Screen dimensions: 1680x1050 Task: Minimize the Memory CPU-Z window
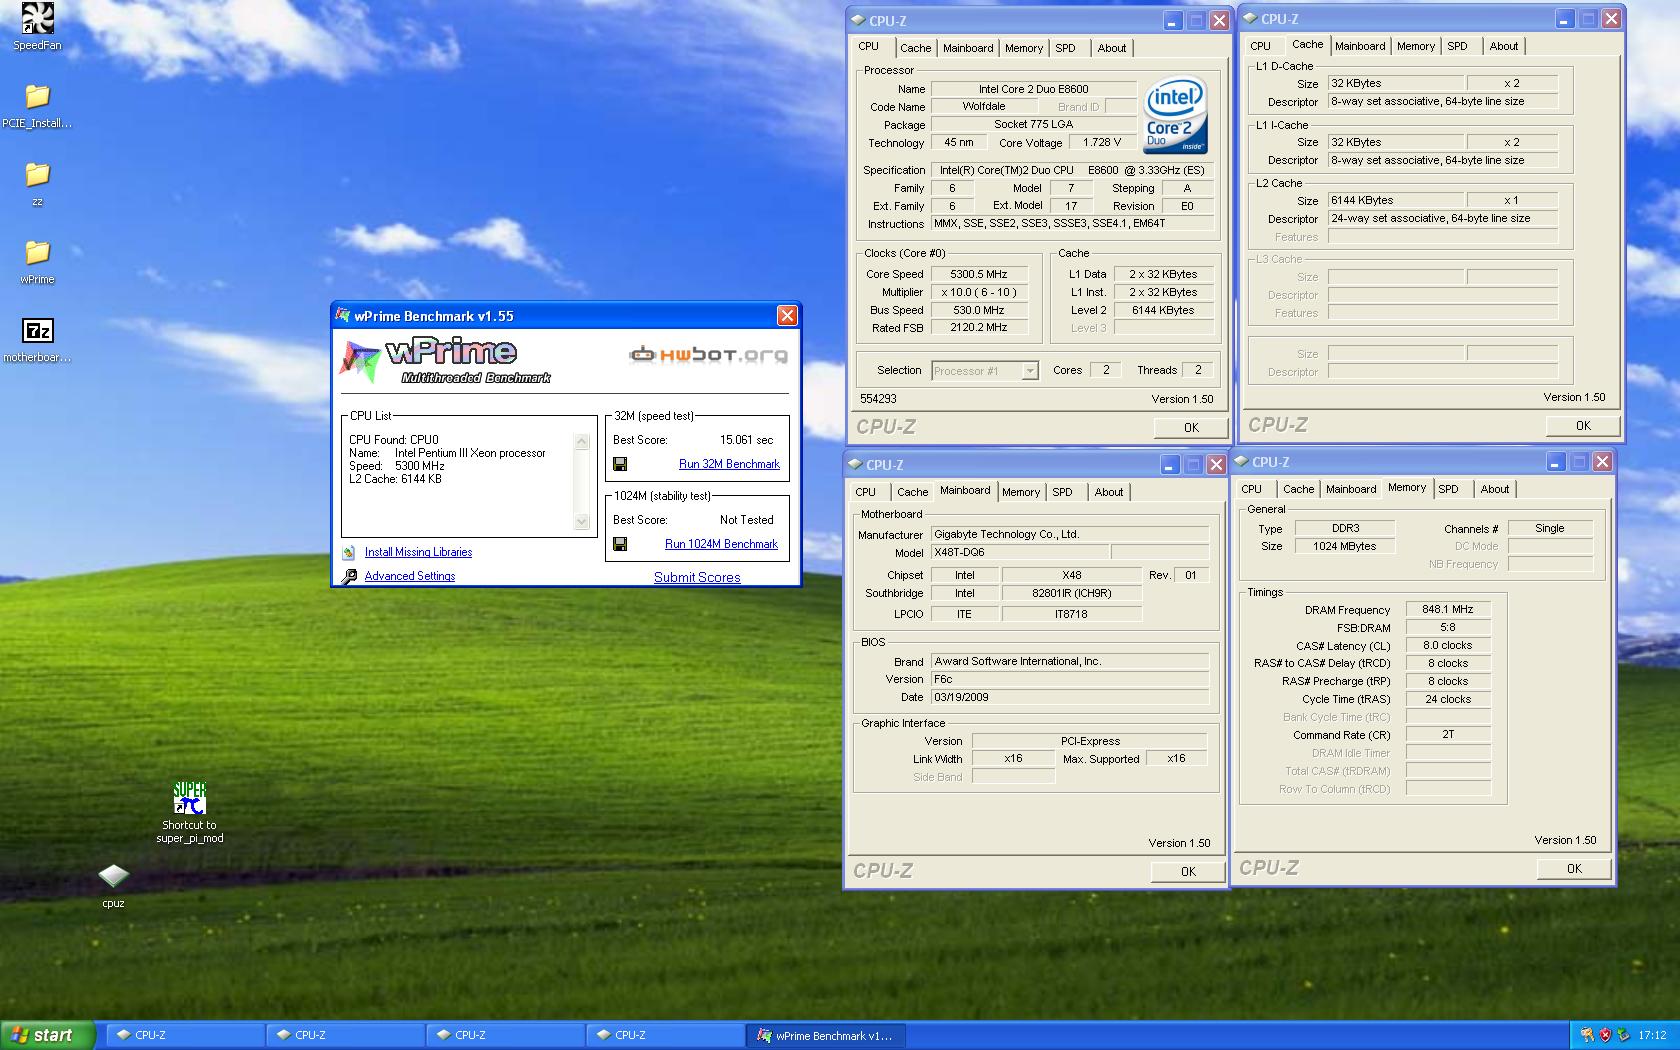pos(1555,462)
